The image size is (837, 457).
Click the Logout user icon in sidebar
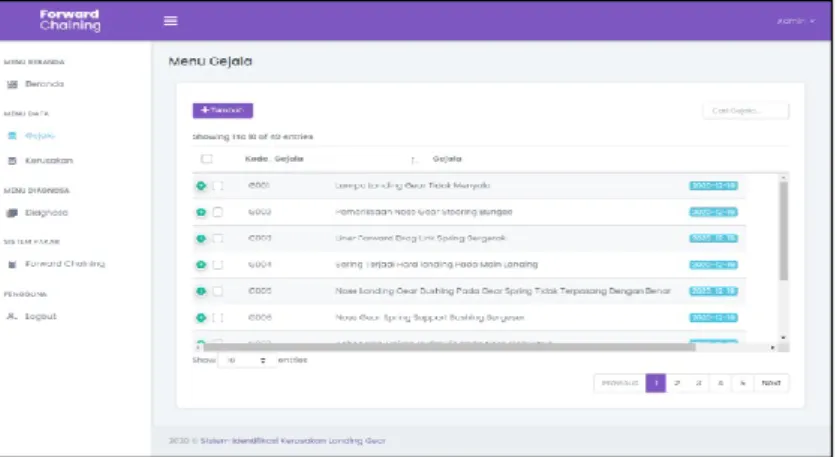coord(12,316)
